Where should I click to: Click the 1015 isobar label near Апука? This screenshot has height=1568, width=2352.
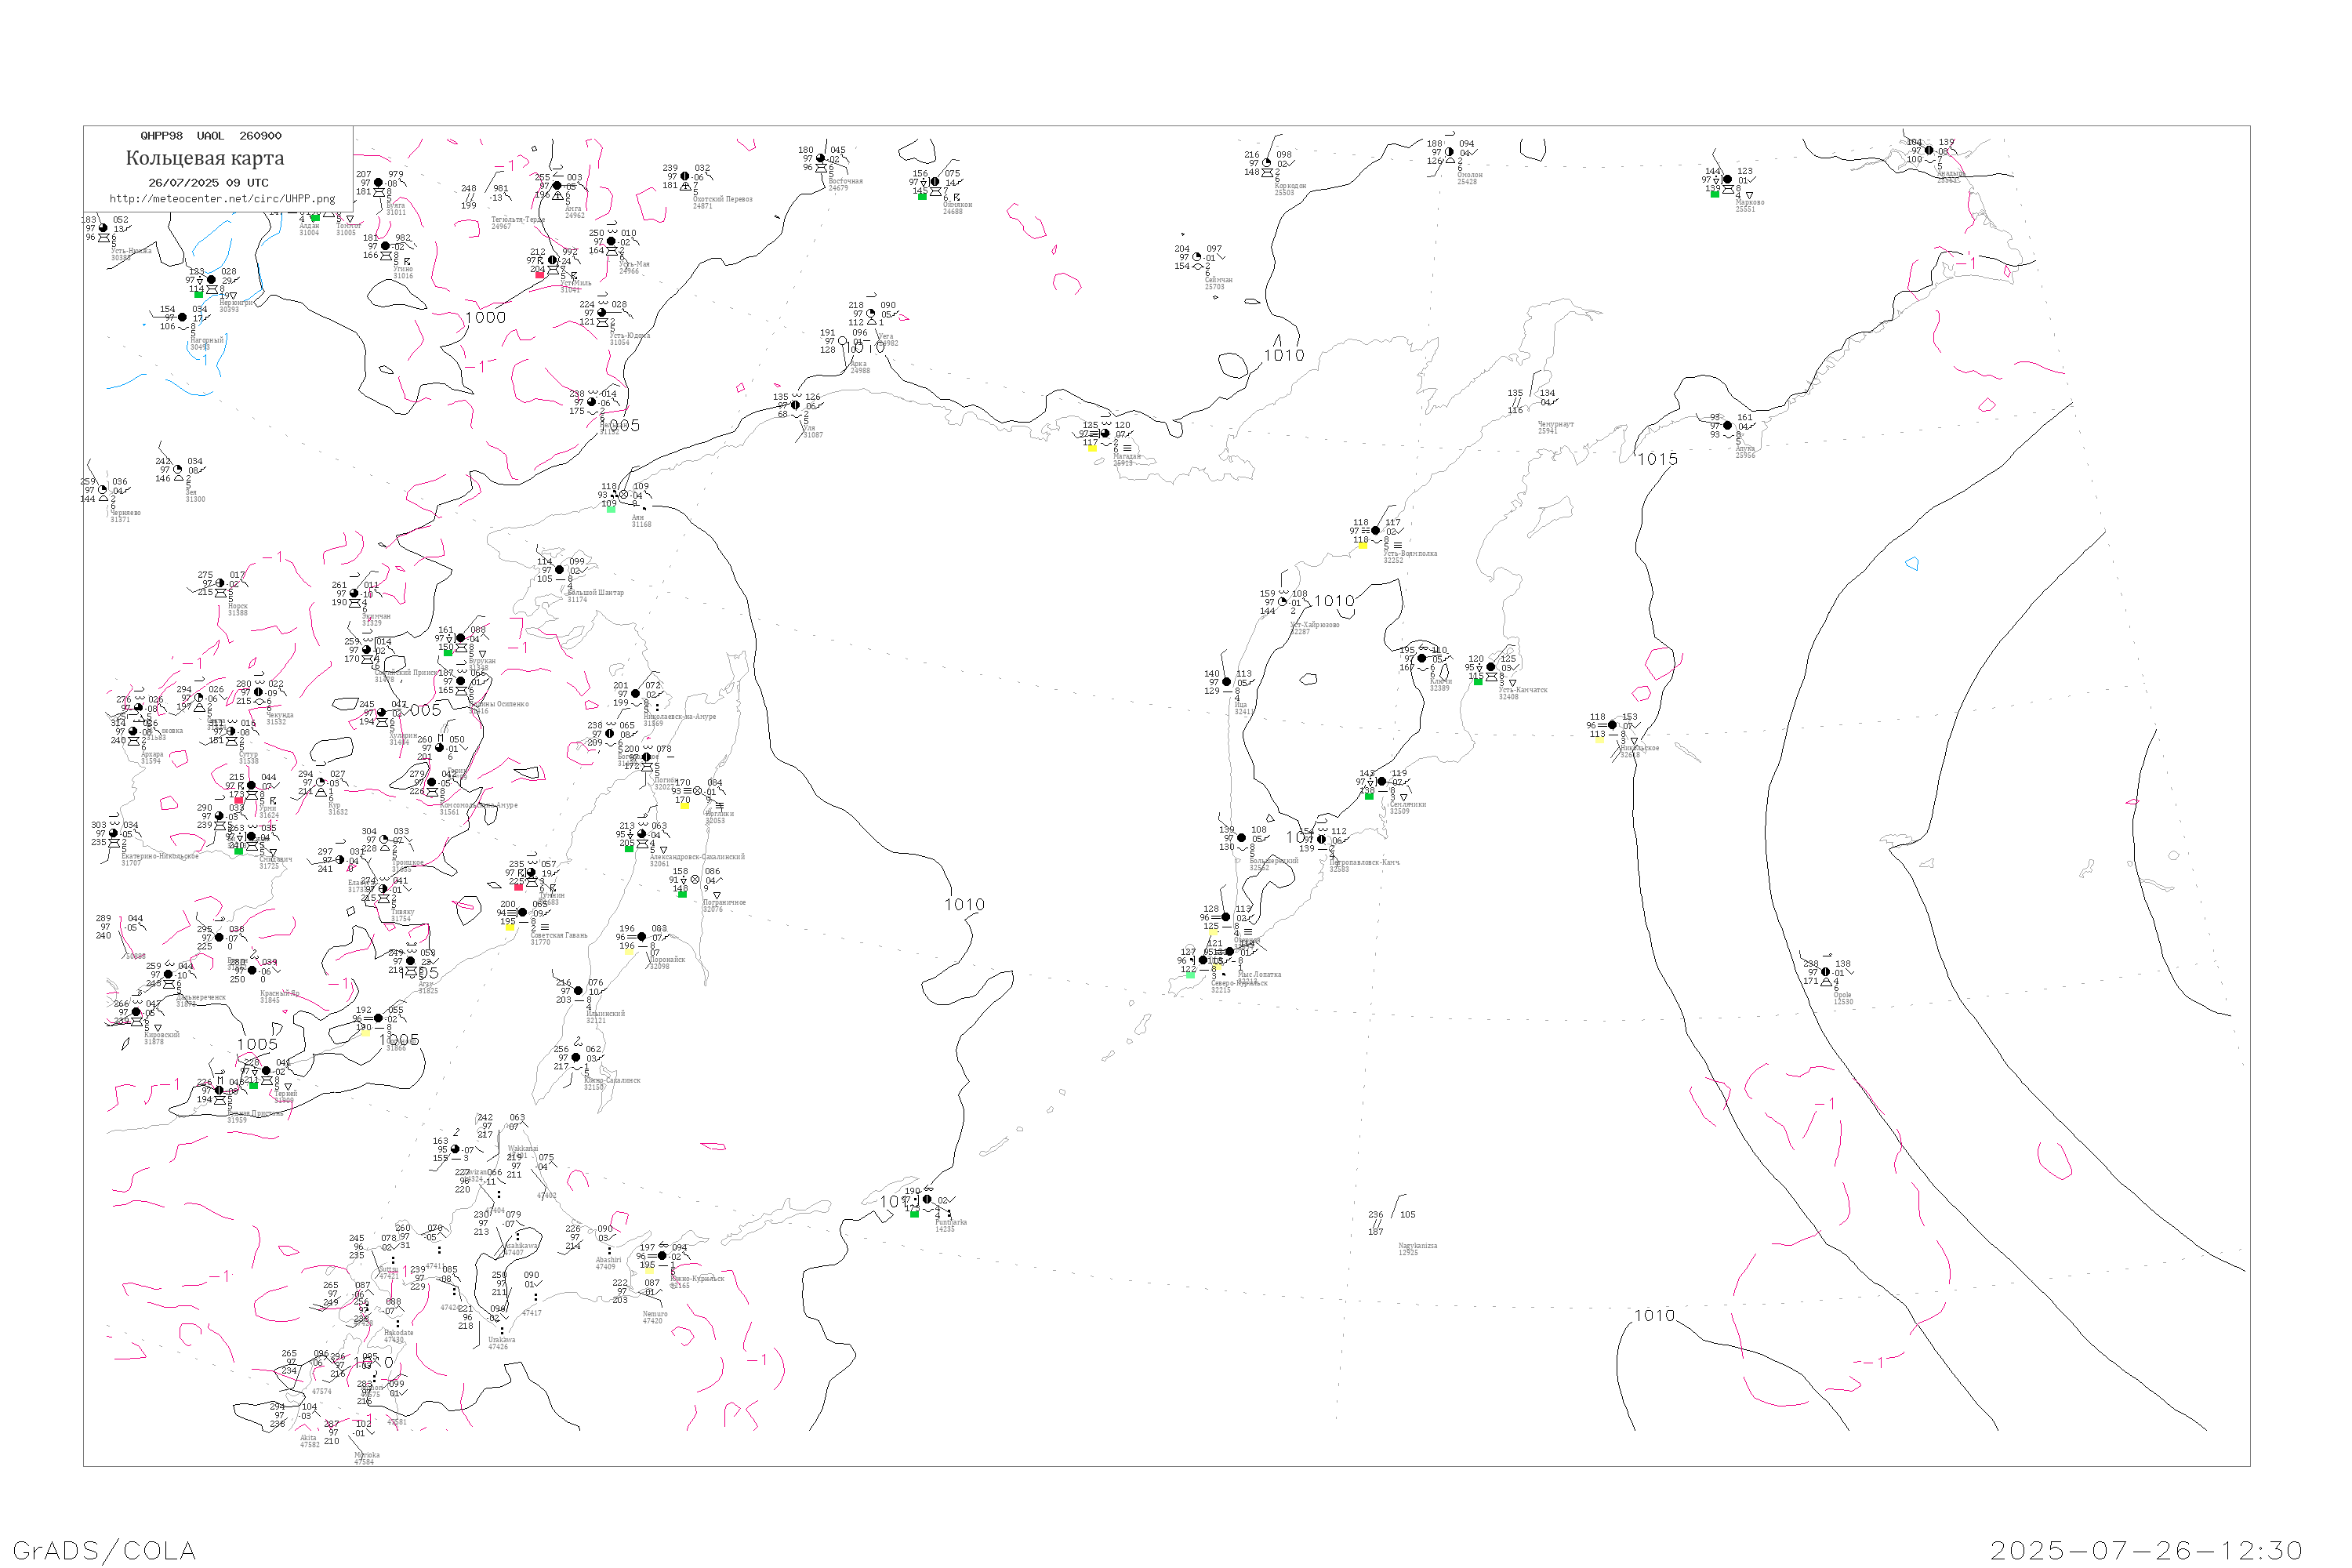tap(1657, 460)
